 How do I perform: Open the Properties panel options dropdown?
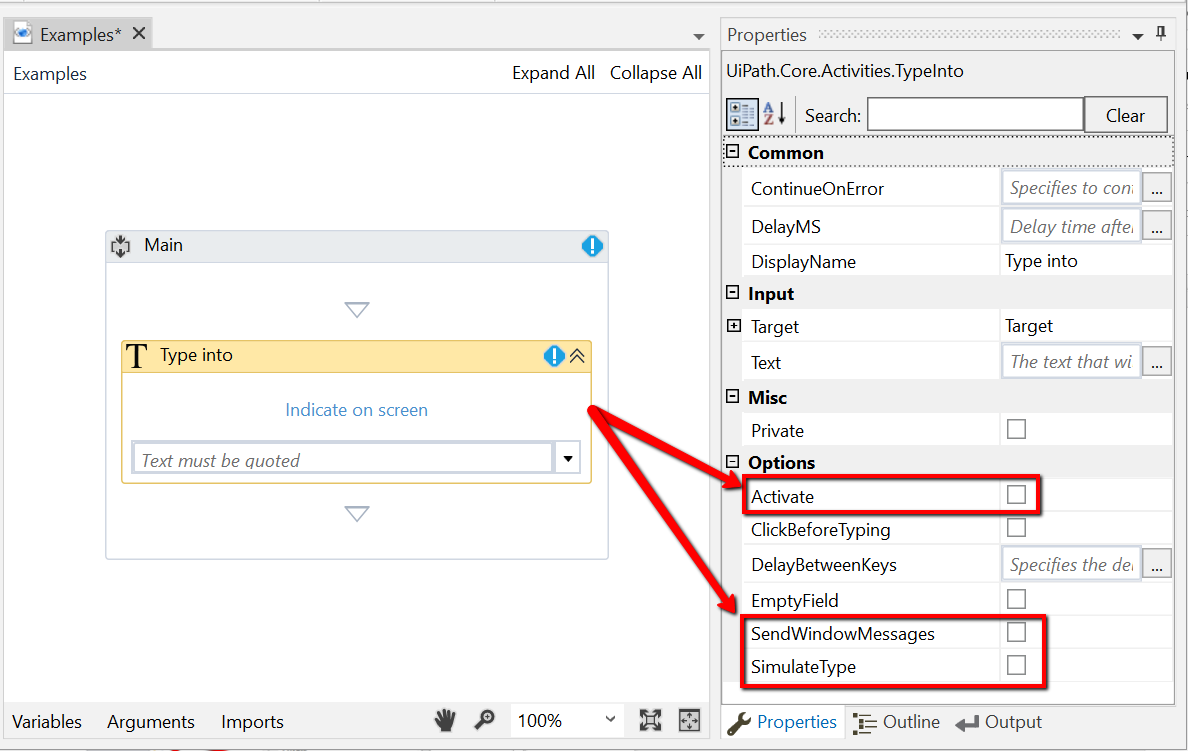pyautogui.click(x=1137, y=36)
